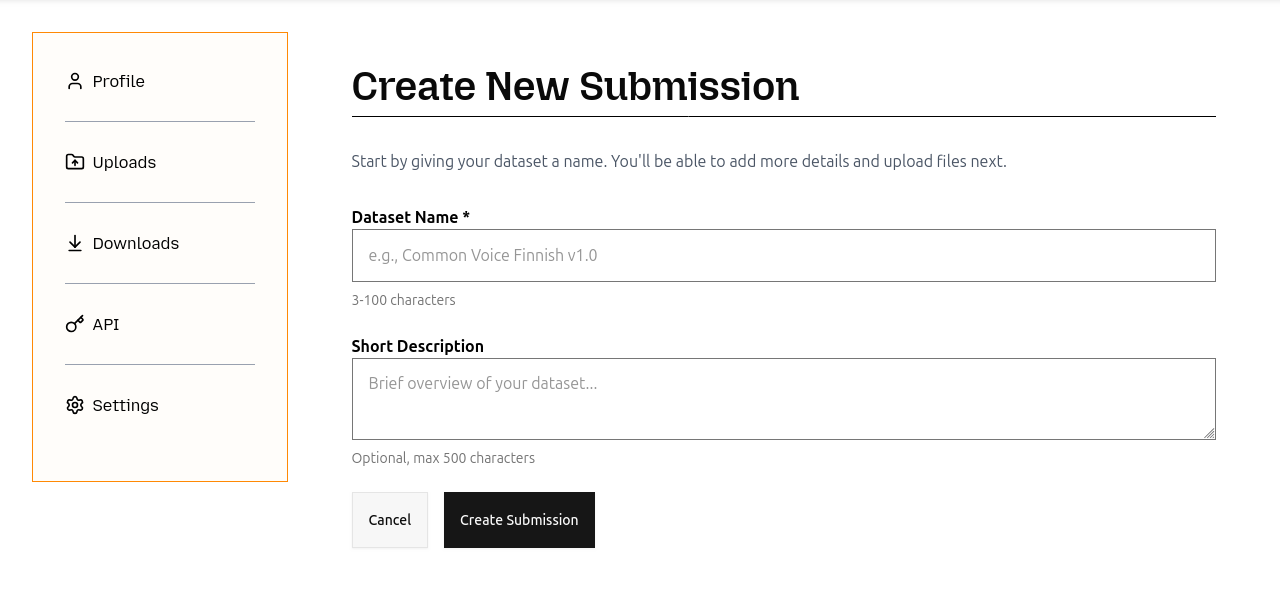This screenshot has height=612, width=1280.
Task: Open the Profile sidebar menu label
Action: pos(118,81)
